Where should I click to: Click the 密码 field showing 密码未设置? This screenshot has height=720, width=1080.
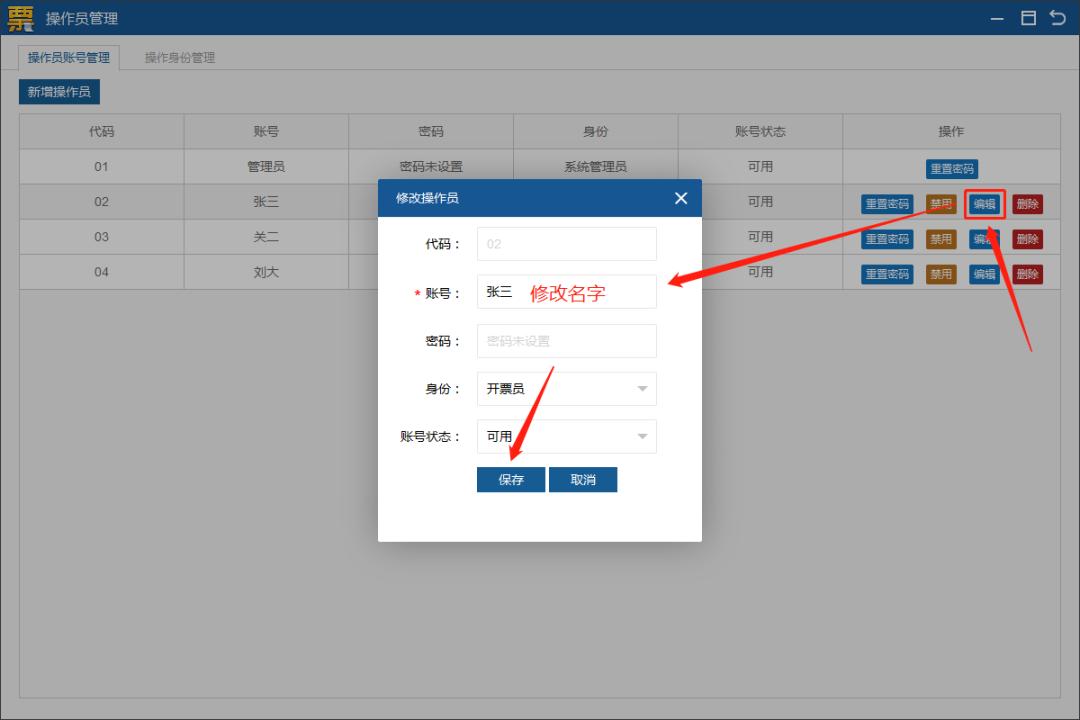(x=566, y=340)
